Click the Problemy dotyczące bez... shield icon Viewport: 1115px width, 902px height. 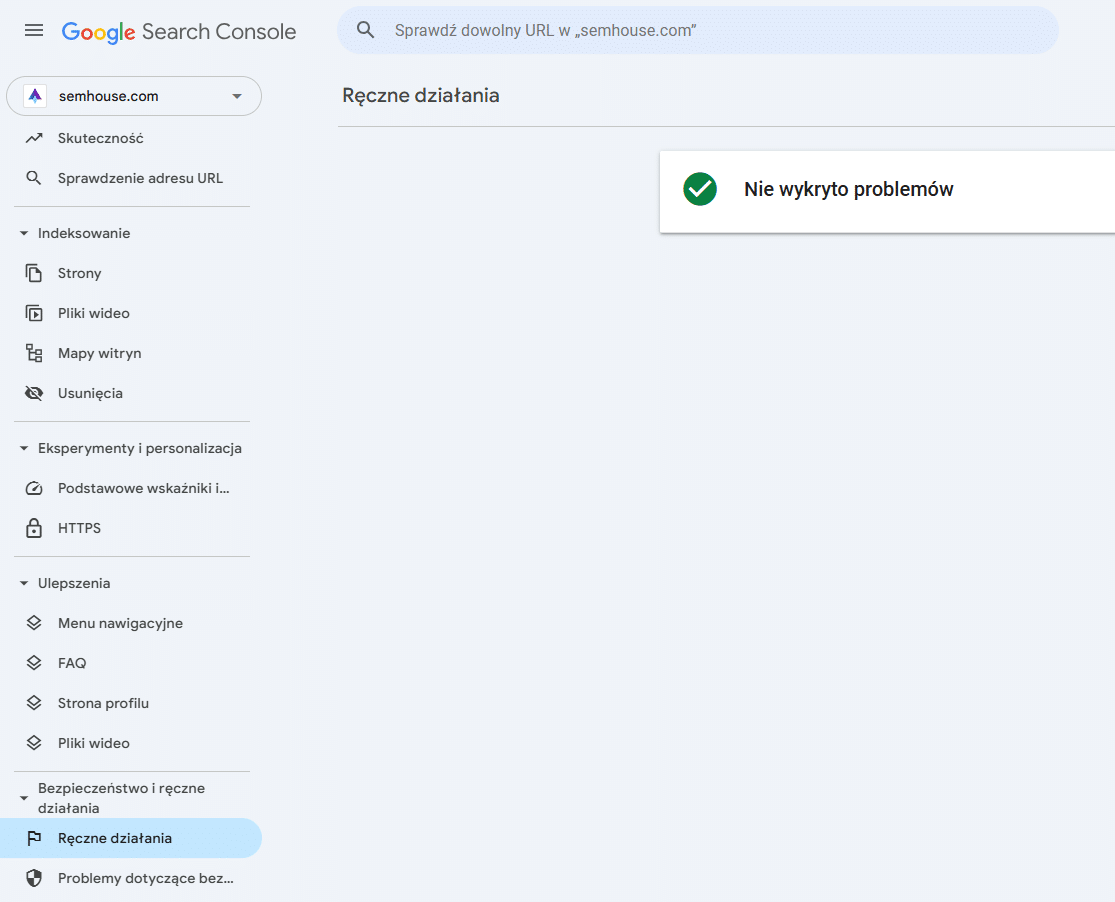point(33,878)
